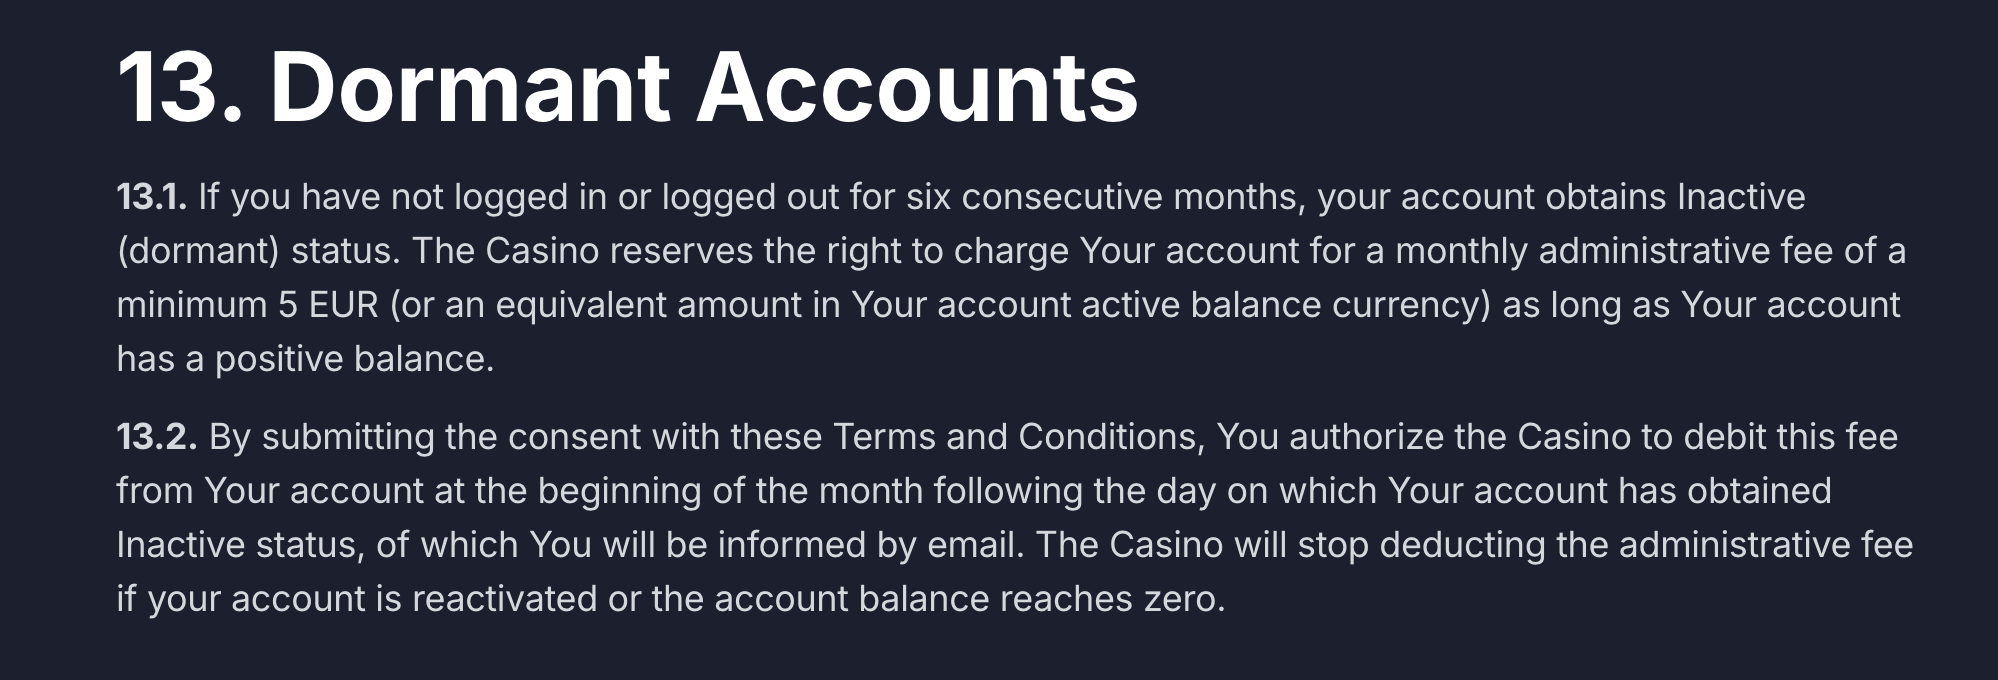The image size is (1998, 680).
Task: Click the word 'Accounts' in the heading
Action: 917,87
